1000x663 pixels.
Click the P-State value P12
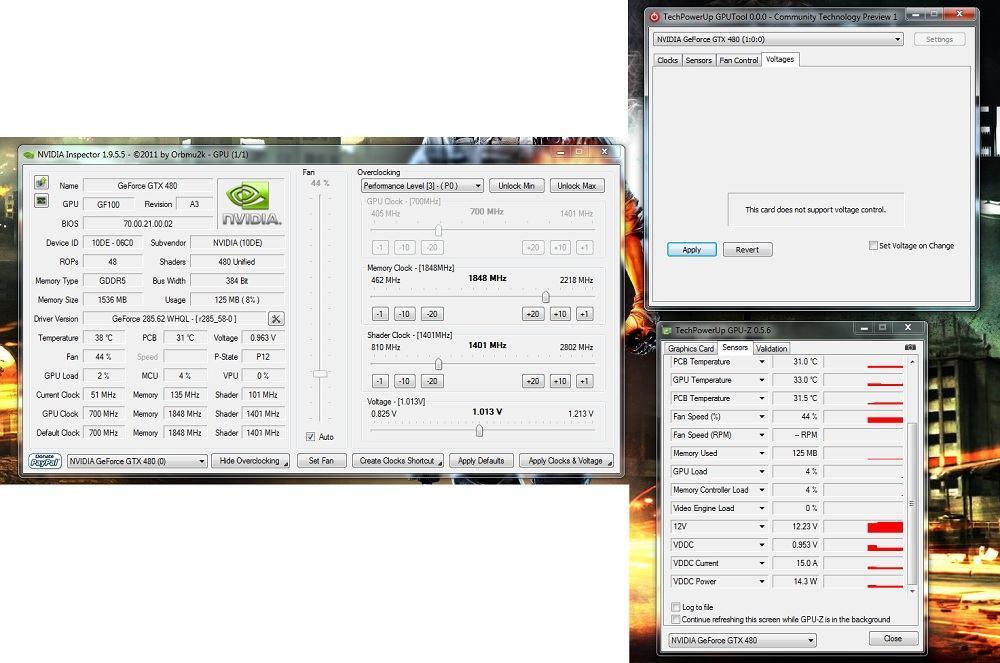[263, 357]
